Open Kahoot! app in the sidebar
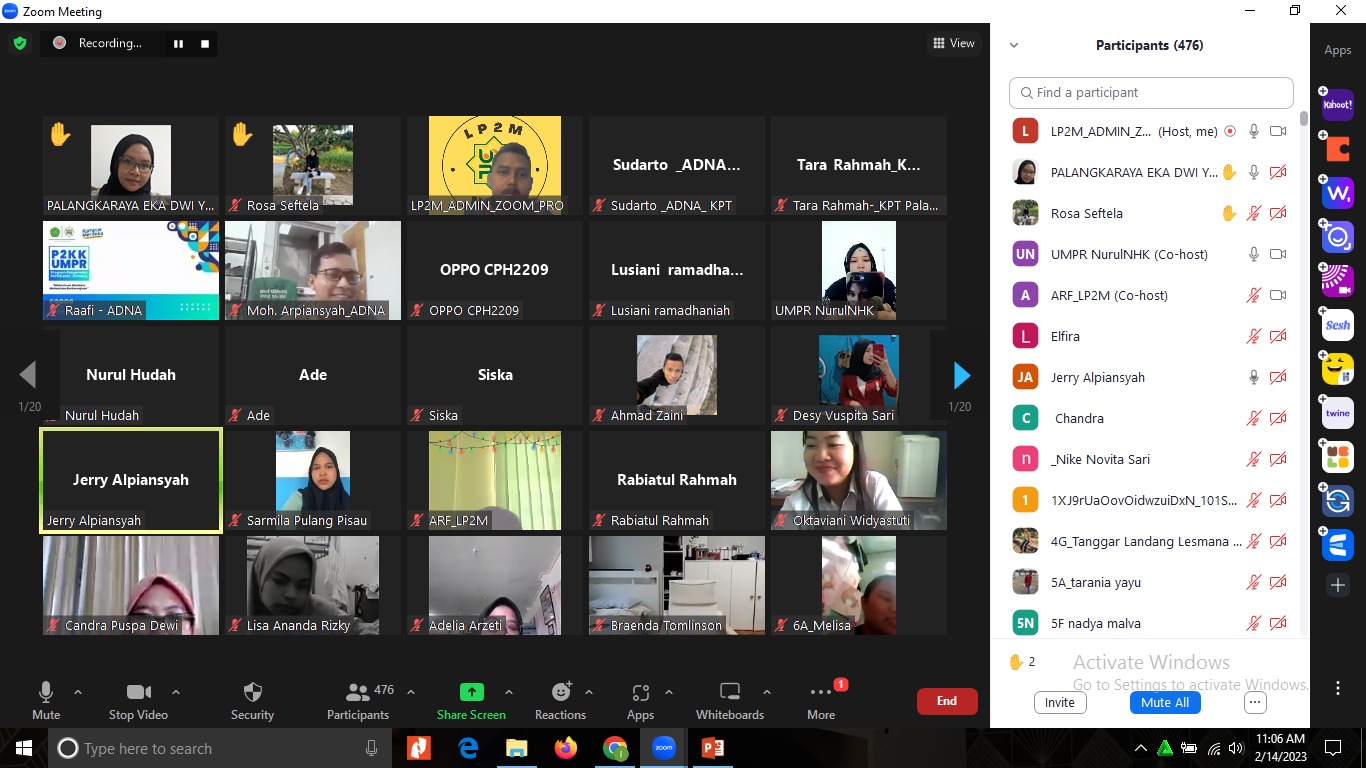This screenshot has width=1366, height=768. [x=1337, y=104]
